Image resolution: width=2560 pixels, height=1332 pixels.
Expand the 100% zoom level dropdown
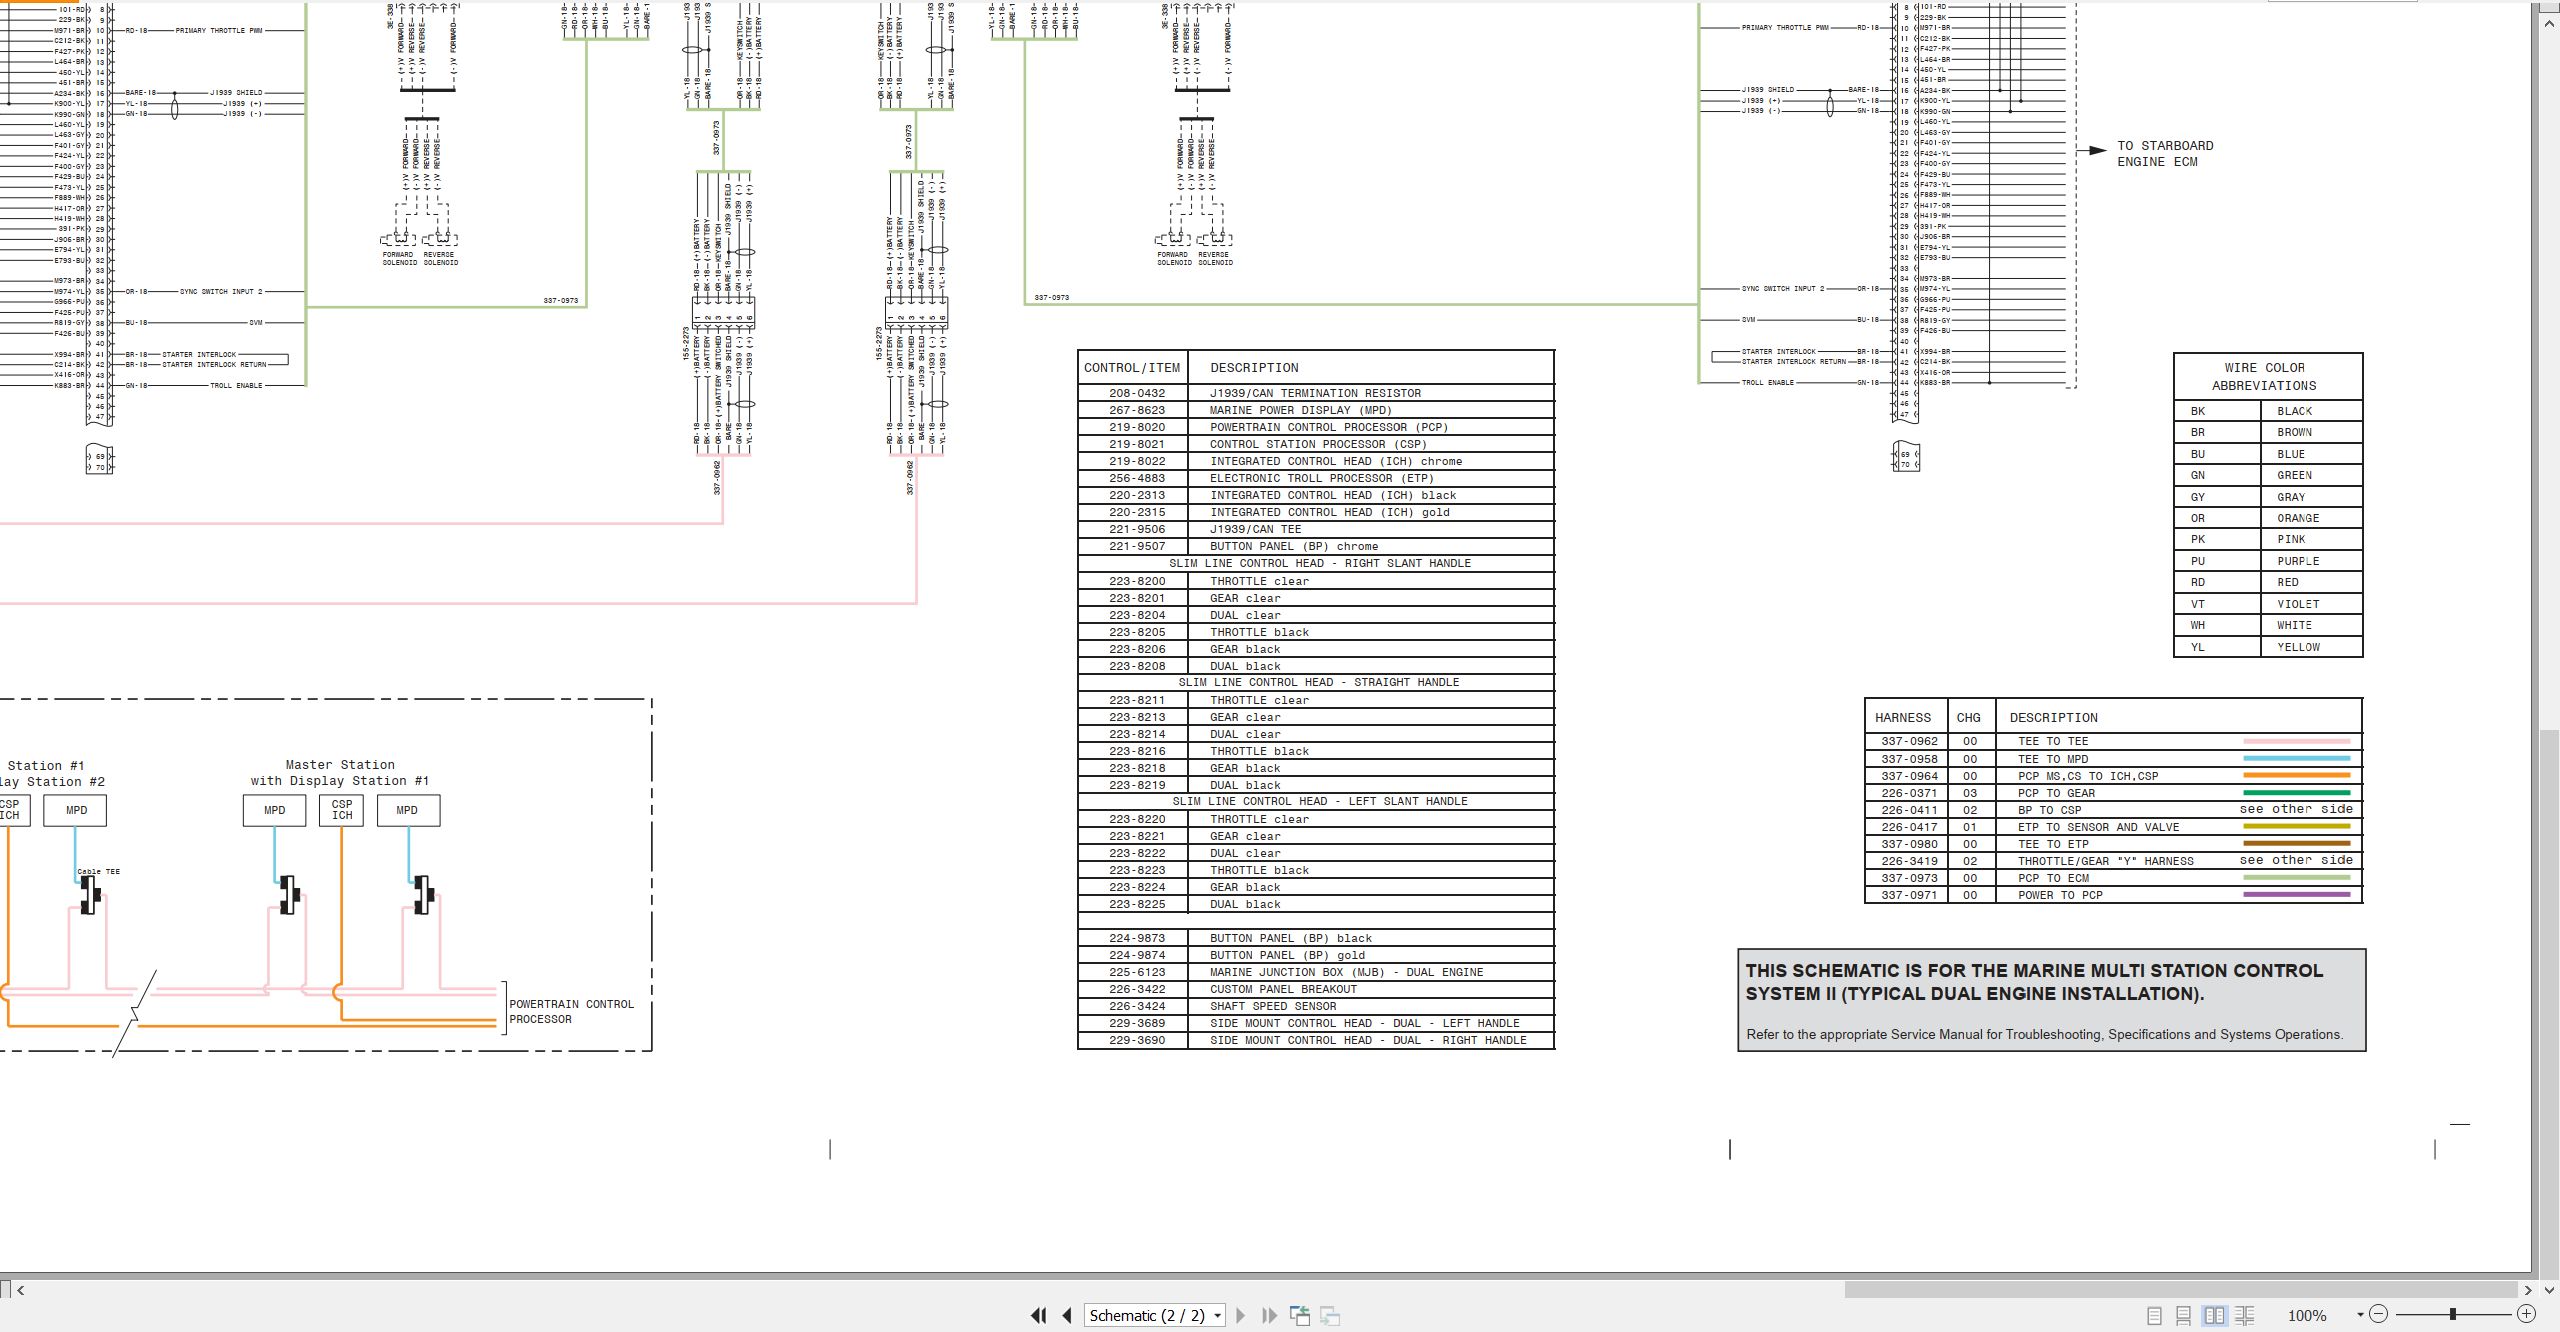point(2360,1315)
